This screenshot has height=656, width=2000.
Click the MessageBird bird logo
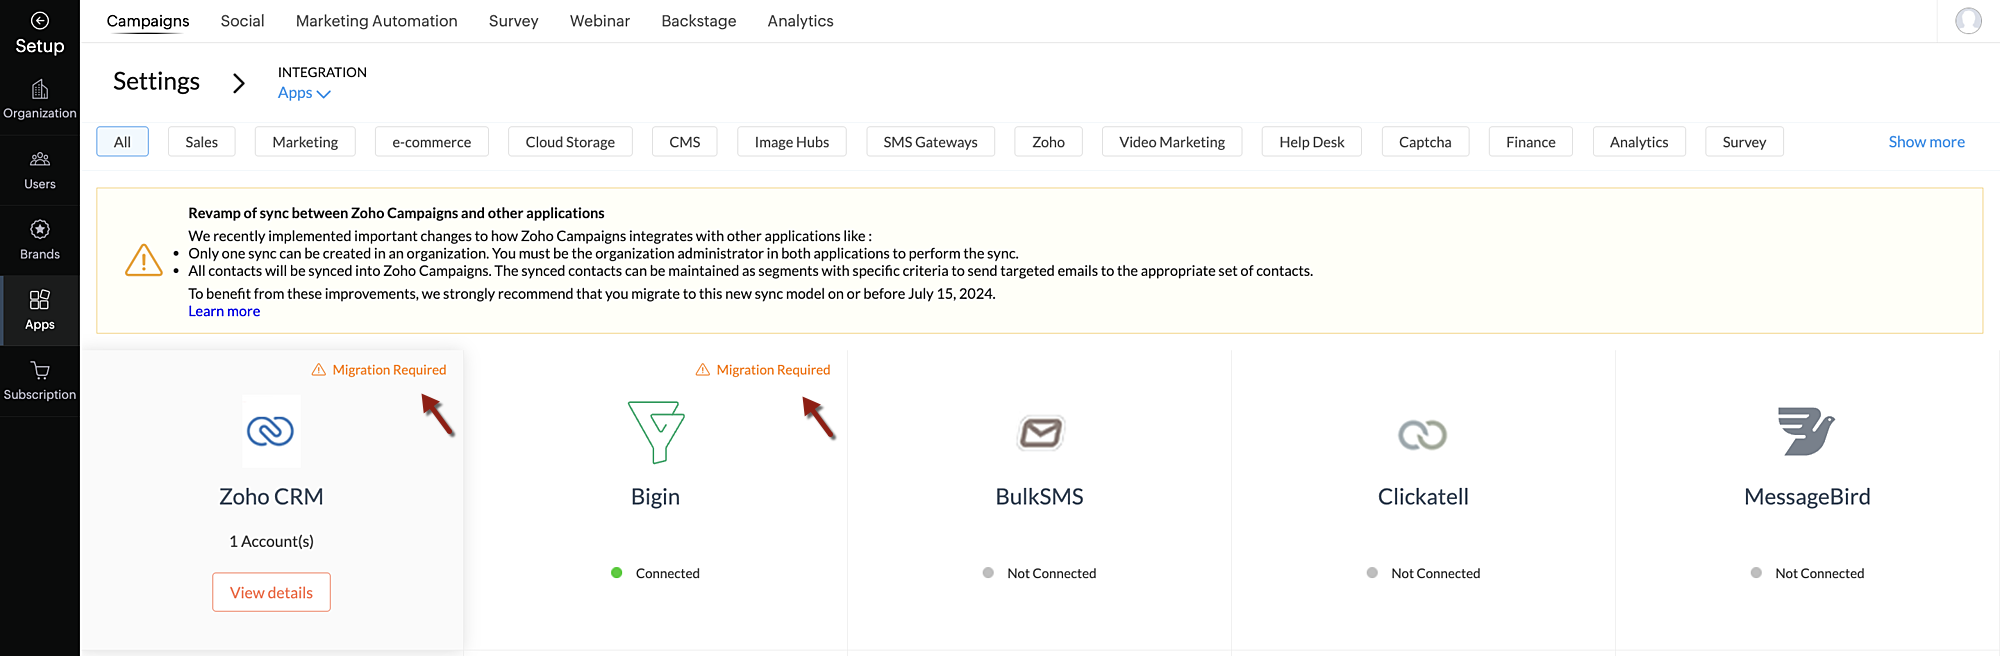(x=1806, y=431)
